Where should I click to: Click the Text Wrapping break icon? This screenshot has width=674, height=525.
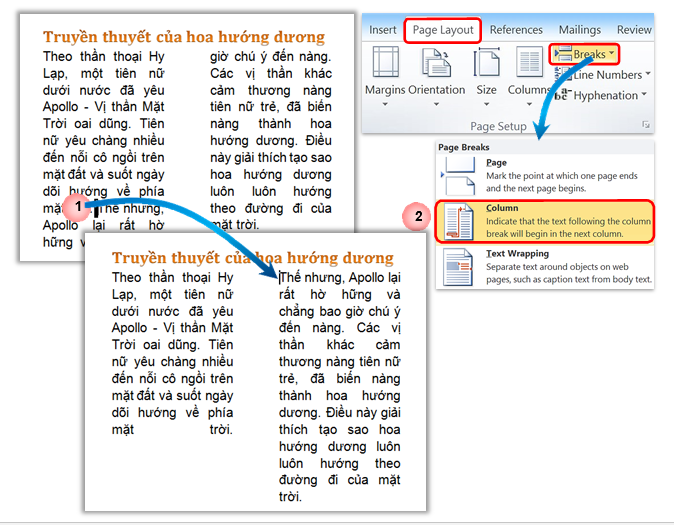459,267
